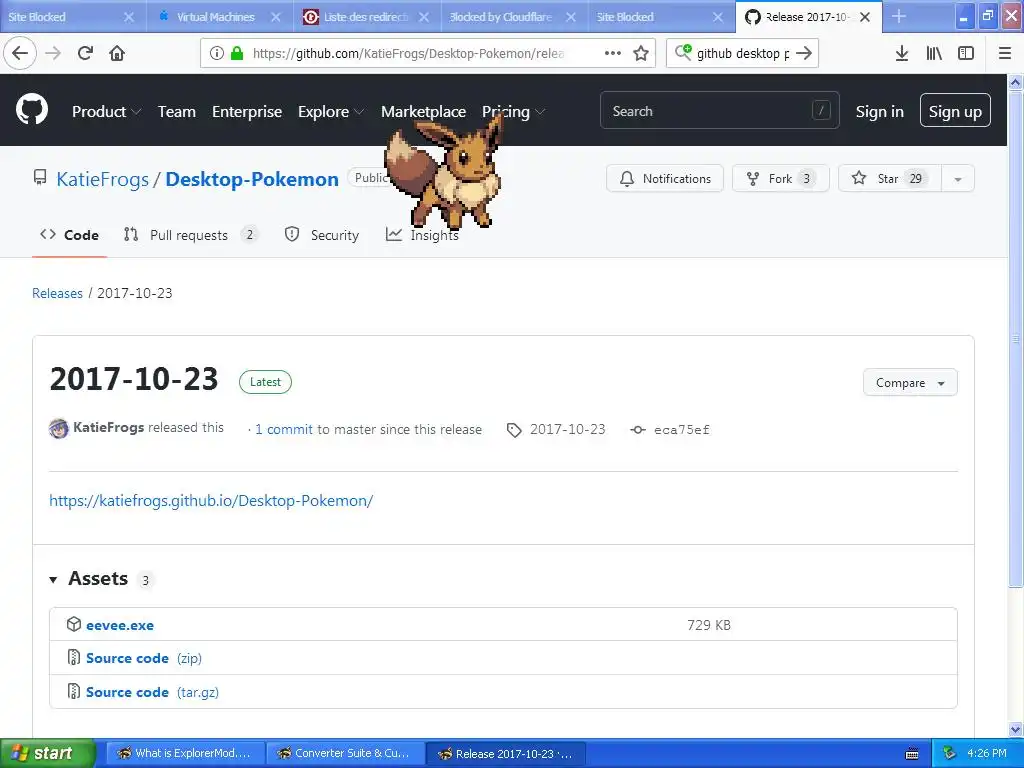Image resolution: width=1024 pixels, height=768 pixels.
Task: Switch to the Insights tab
Action: 422,235
